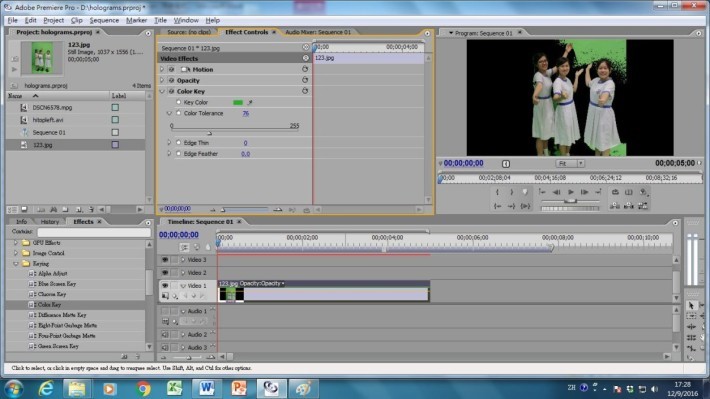Switch to the Audio Mixer tab
This screenshot has width=710, height=399.
(x=318, y=32)
